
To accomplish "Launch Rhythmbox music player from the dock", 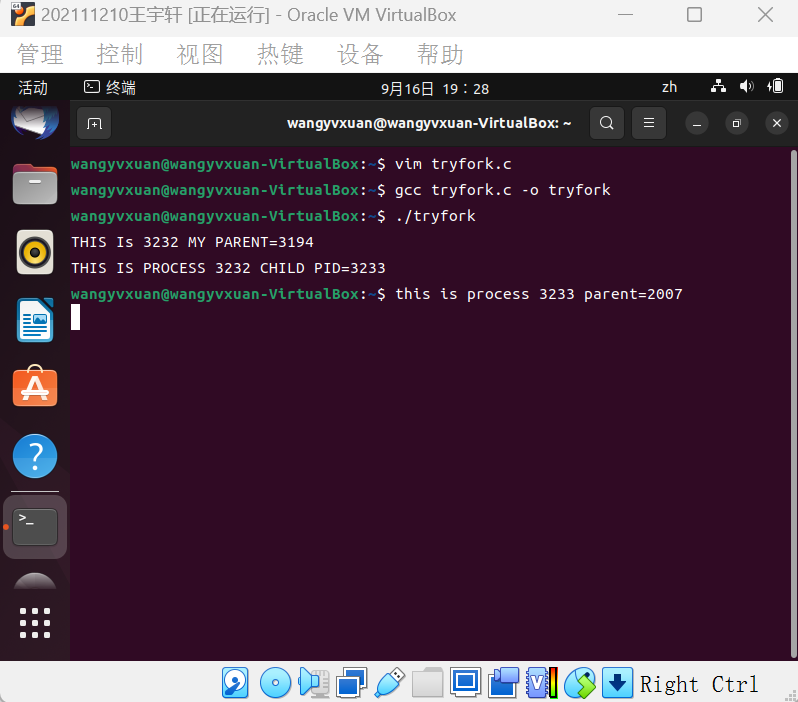I will 35,252.
